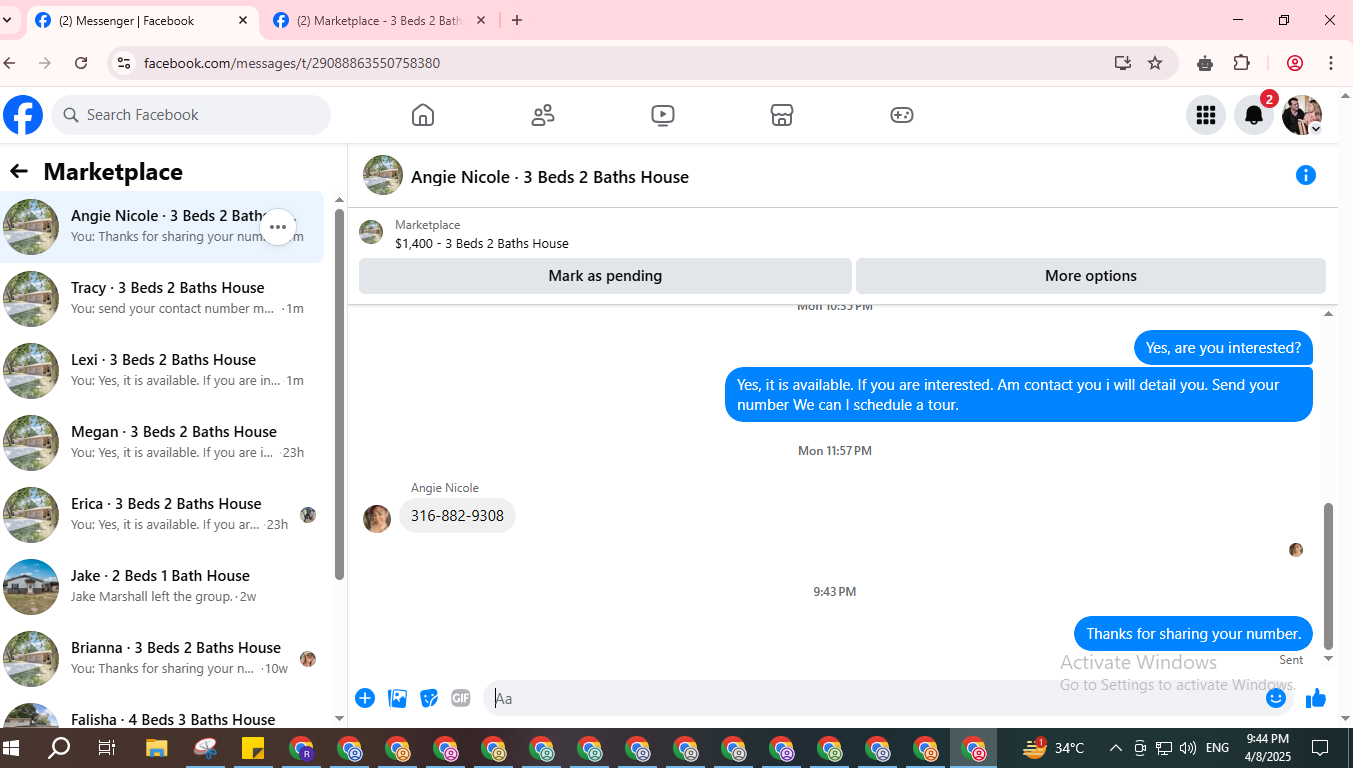
Task: Open Jake 2 Beds 1 Bath conversation
Action: [x=162, y=587]
